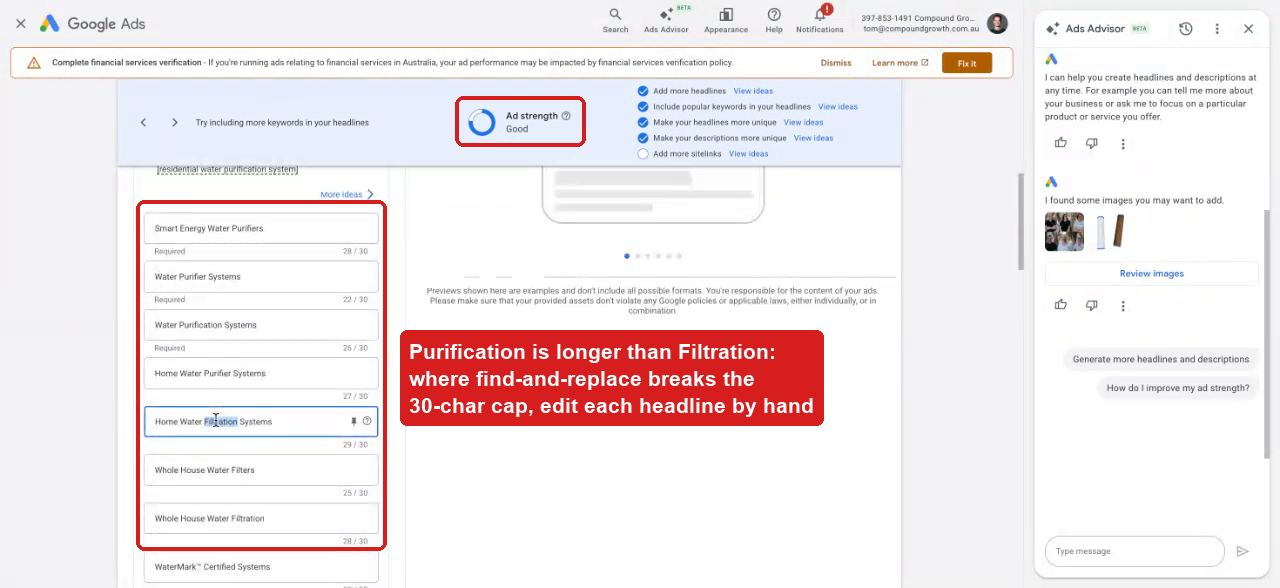The height and width of the screenshot is (588, 1280).
Task: Thumbs up the images suggestion message
Action: (x=1061, y=305)
